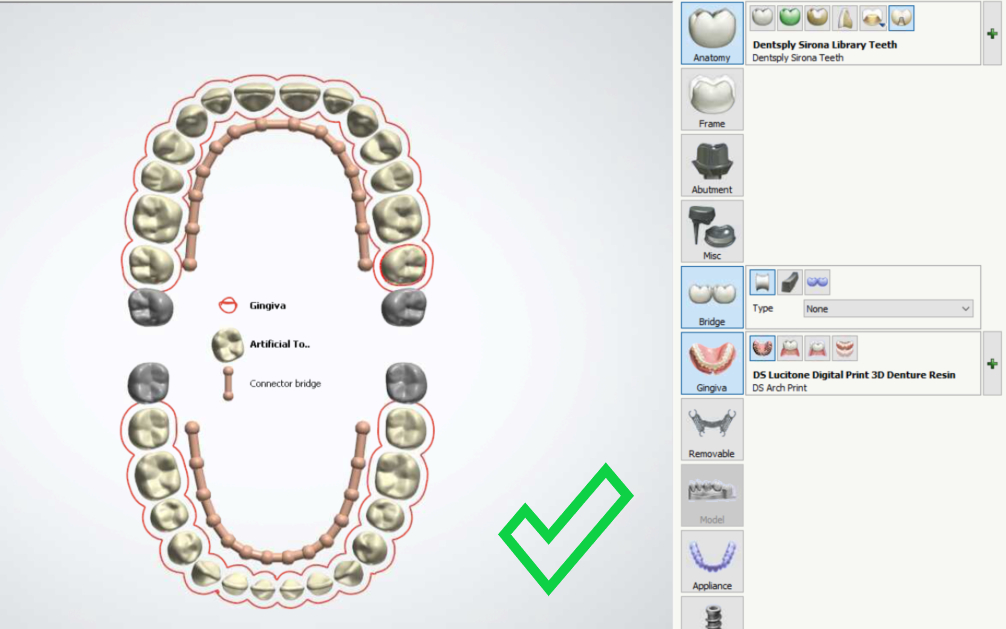Screen dimensions: 1006x629
Task: Select the connector bridge type thumbnail
Action: coord(762,283)
